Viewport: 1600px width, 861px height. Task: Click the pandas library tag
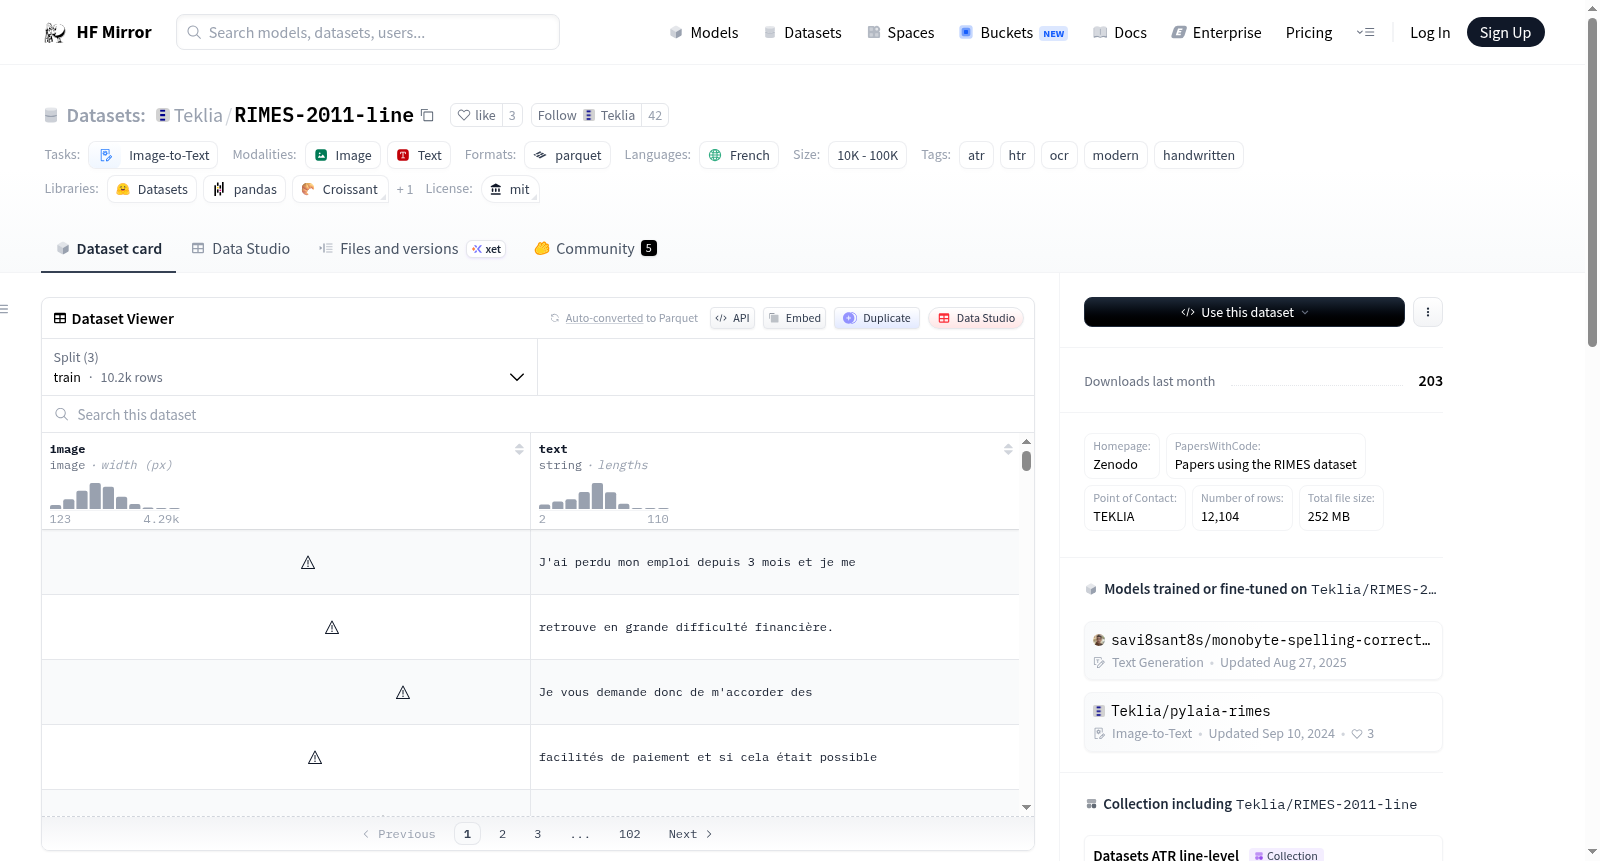tap(245, 189)
